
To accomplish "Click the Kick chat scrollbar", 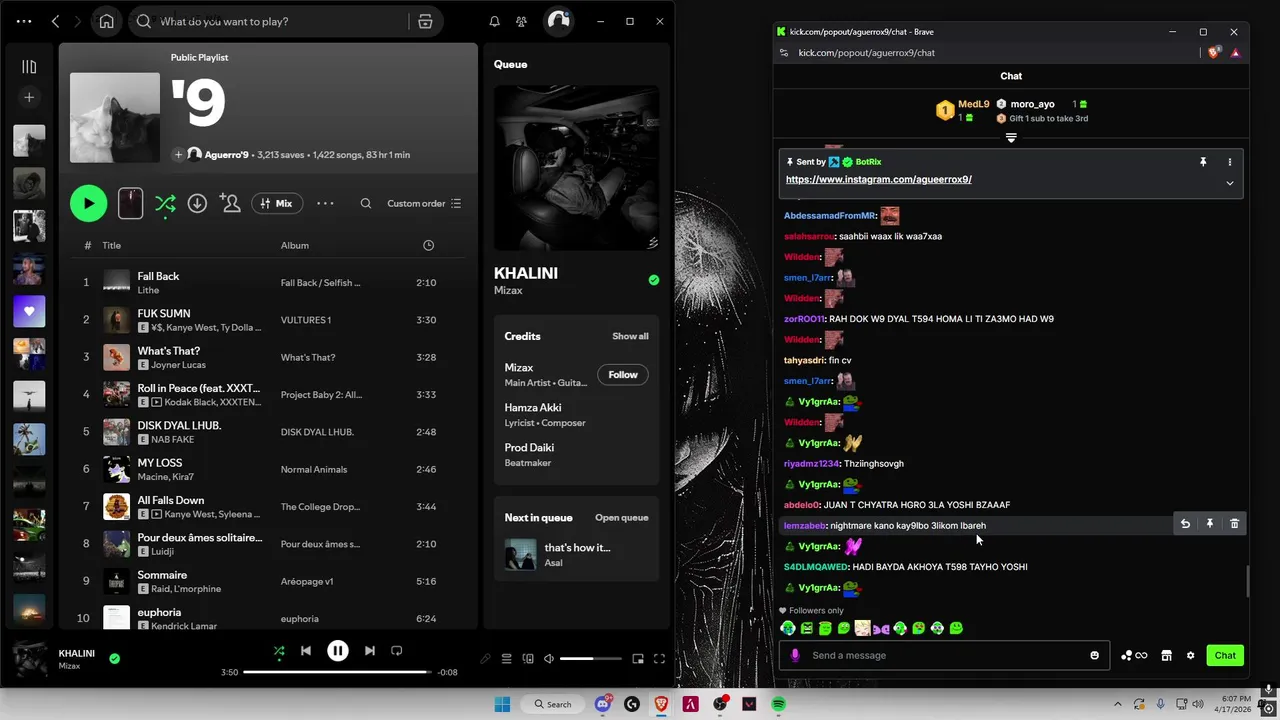I will [1247, 581].
